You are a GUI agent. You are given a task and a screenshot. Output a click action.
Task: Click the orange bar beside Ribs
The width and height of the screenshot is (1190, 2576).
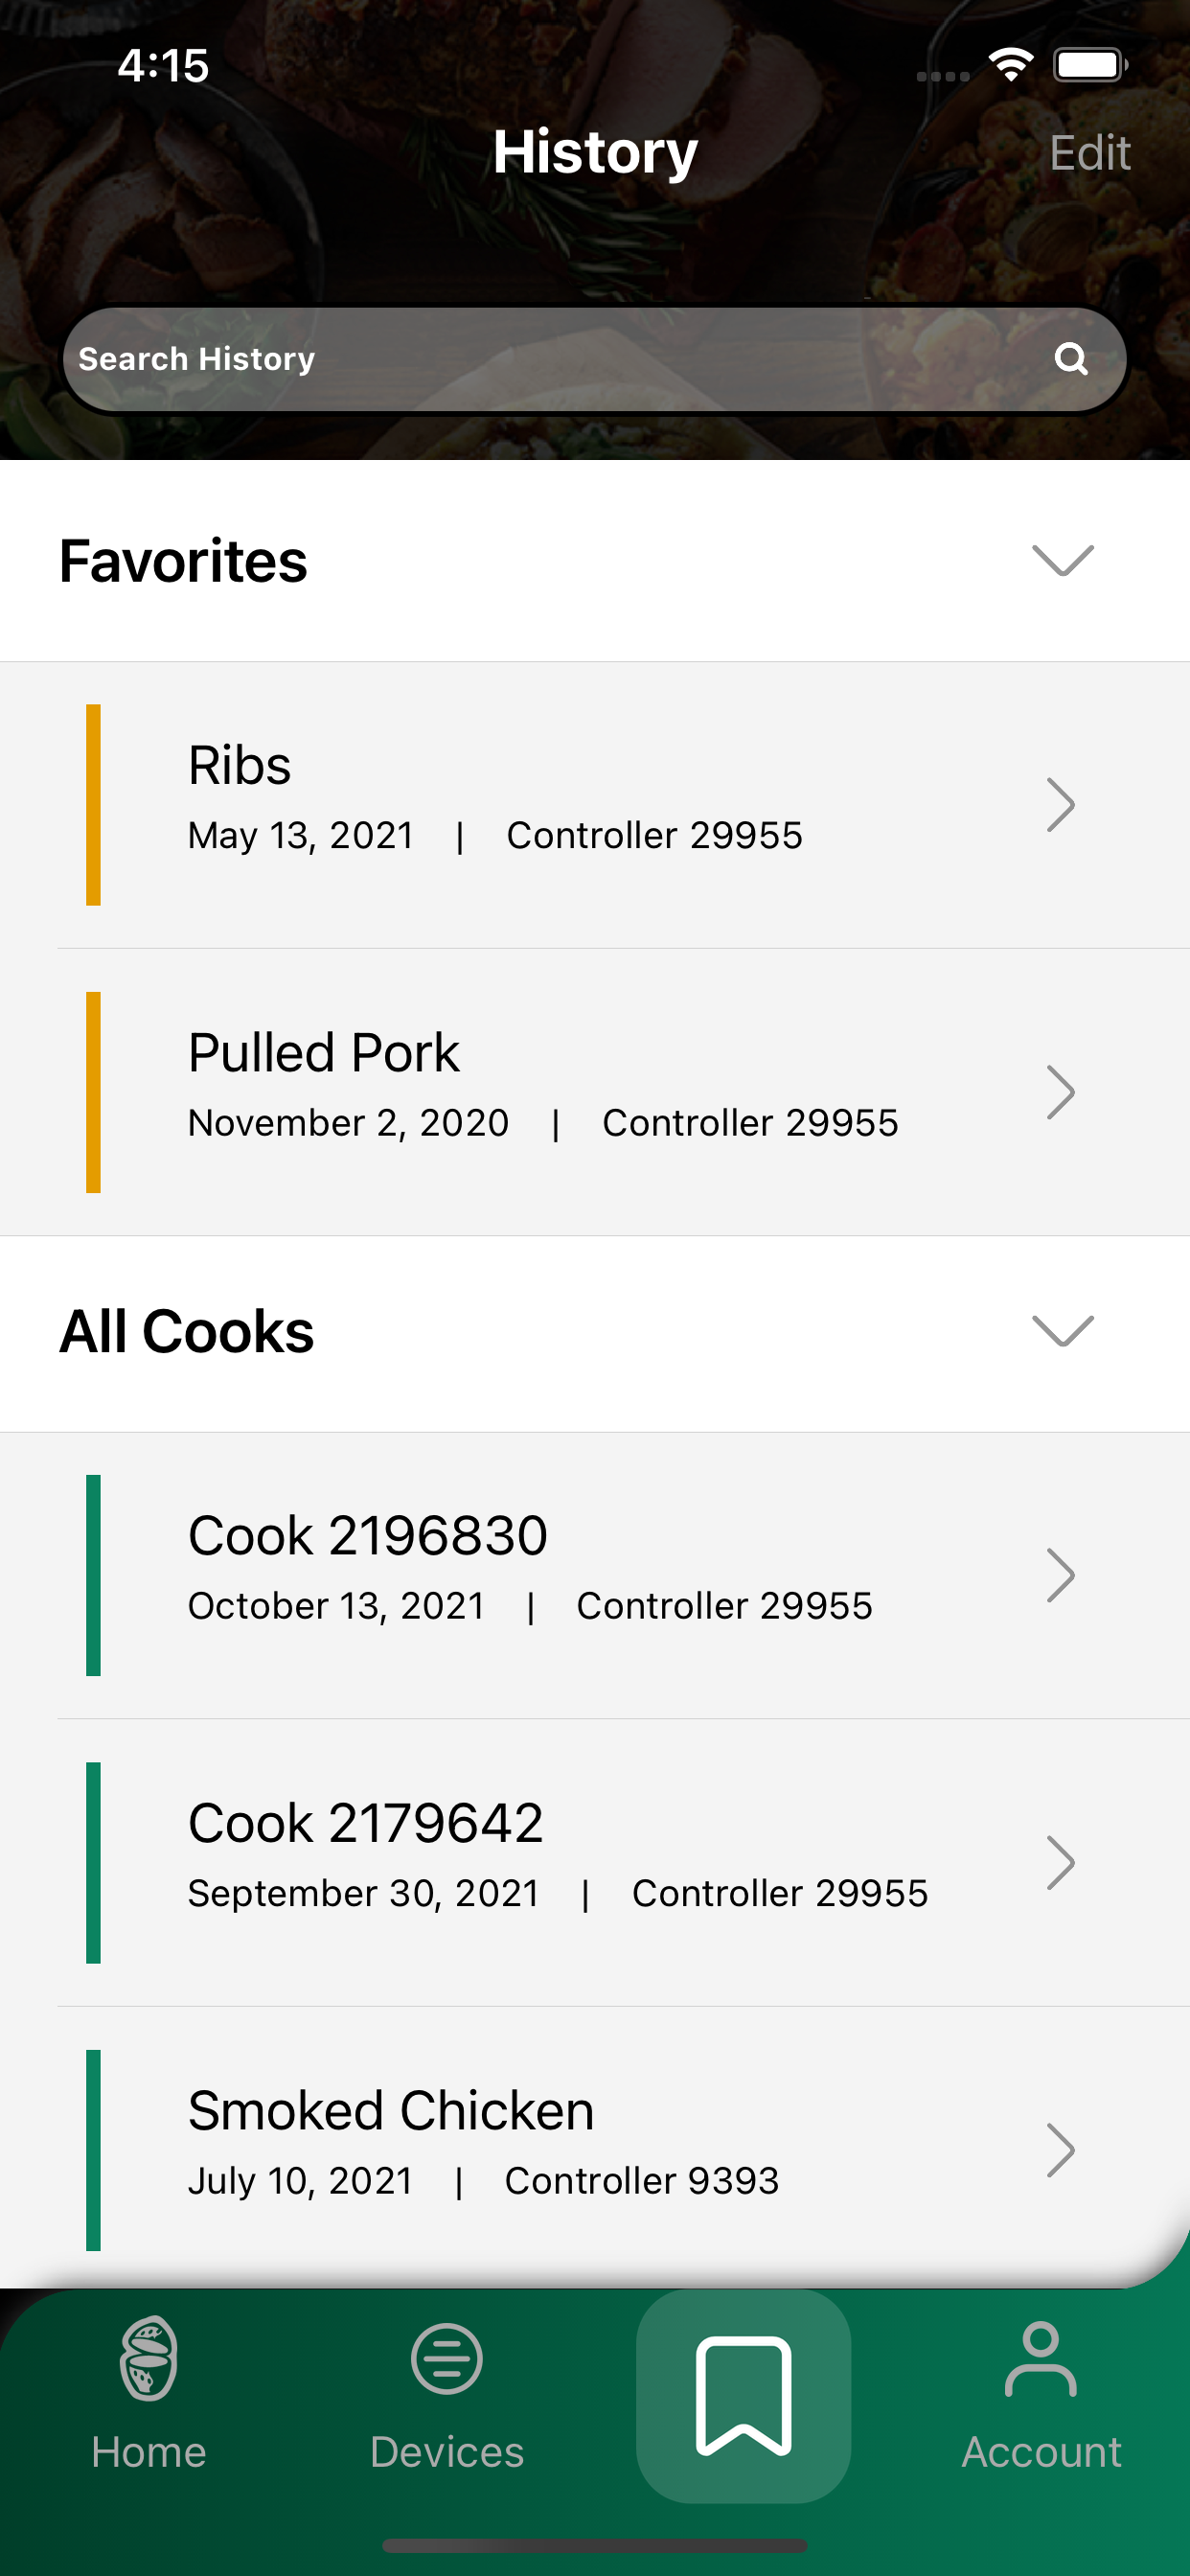click(x=93, y=805)
